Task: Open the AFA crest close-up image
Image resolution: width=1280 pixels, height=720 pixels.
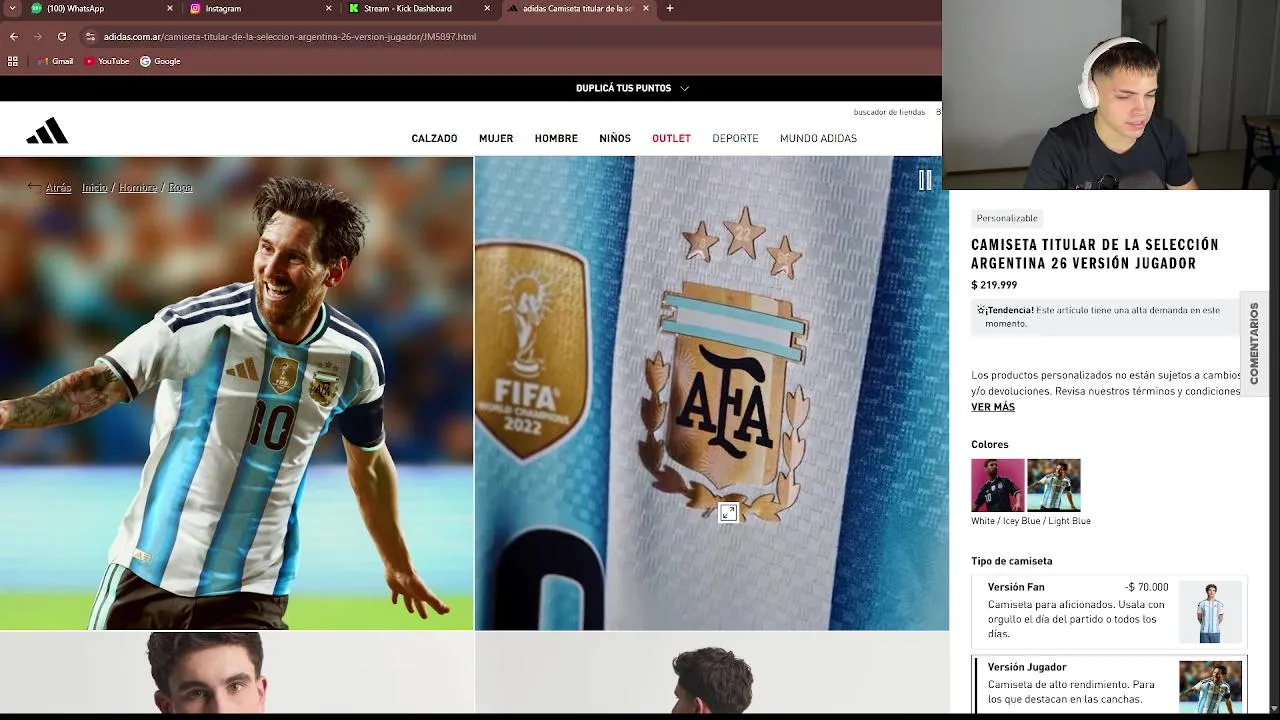Action: [x=712, y=393]
